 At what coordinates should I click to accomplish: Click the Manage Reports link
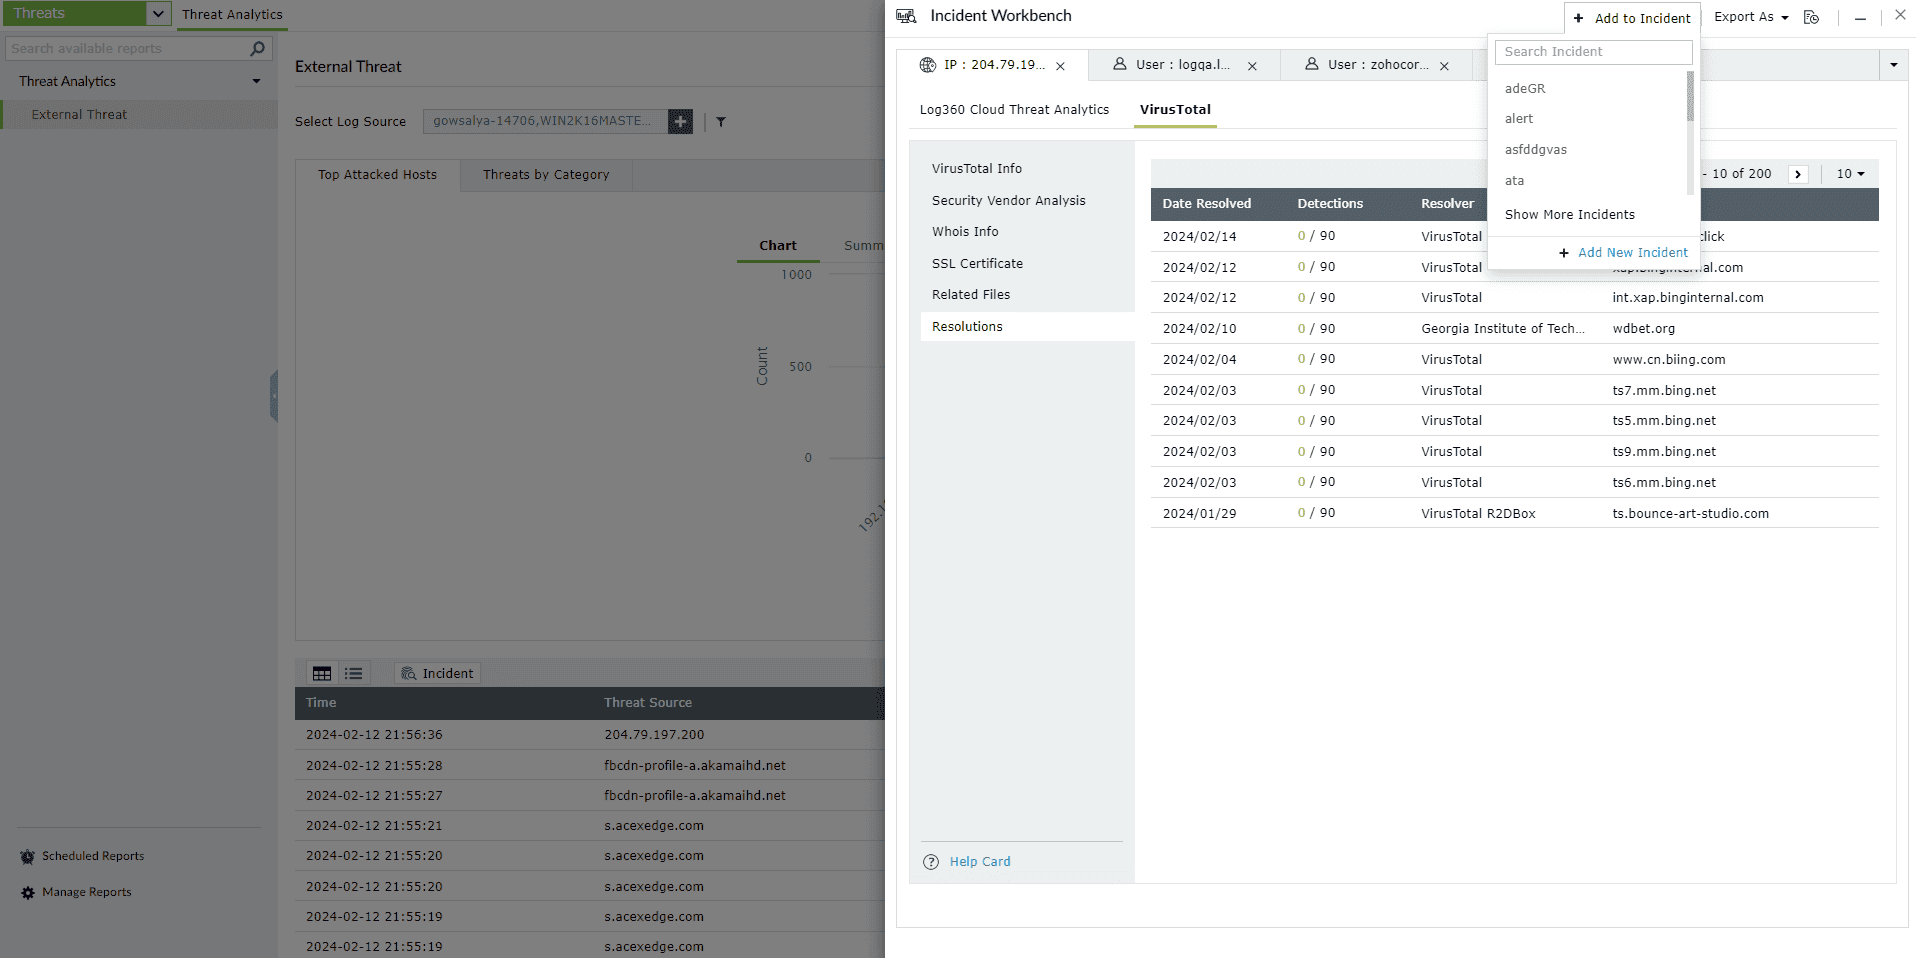click(x=86, y=892)
